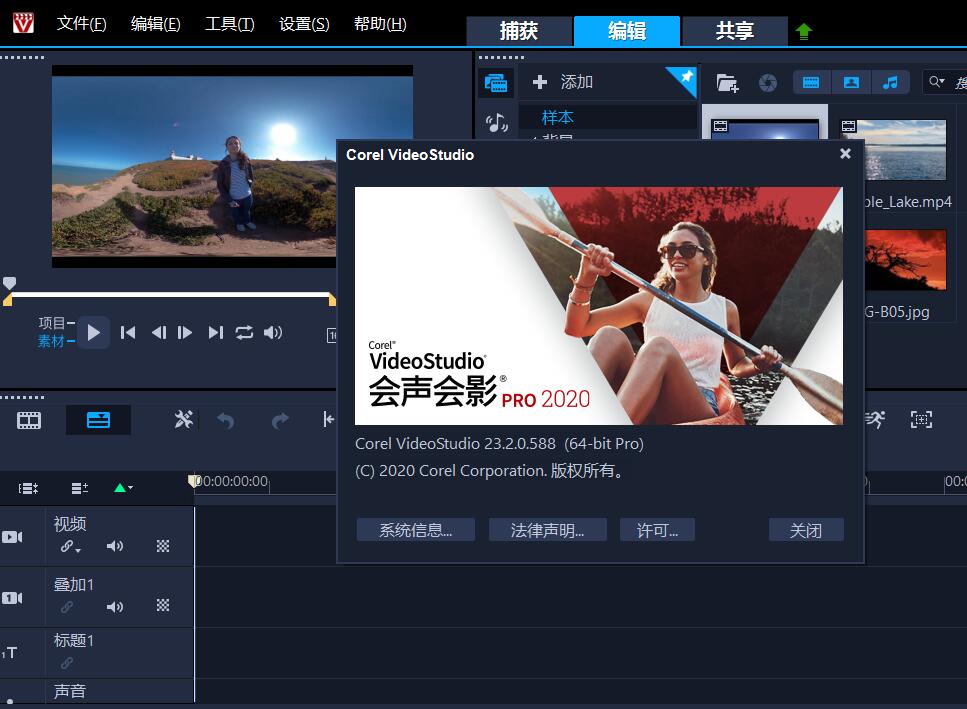Play the preview video
Screen dimensions: 967x709
point(94,333)
